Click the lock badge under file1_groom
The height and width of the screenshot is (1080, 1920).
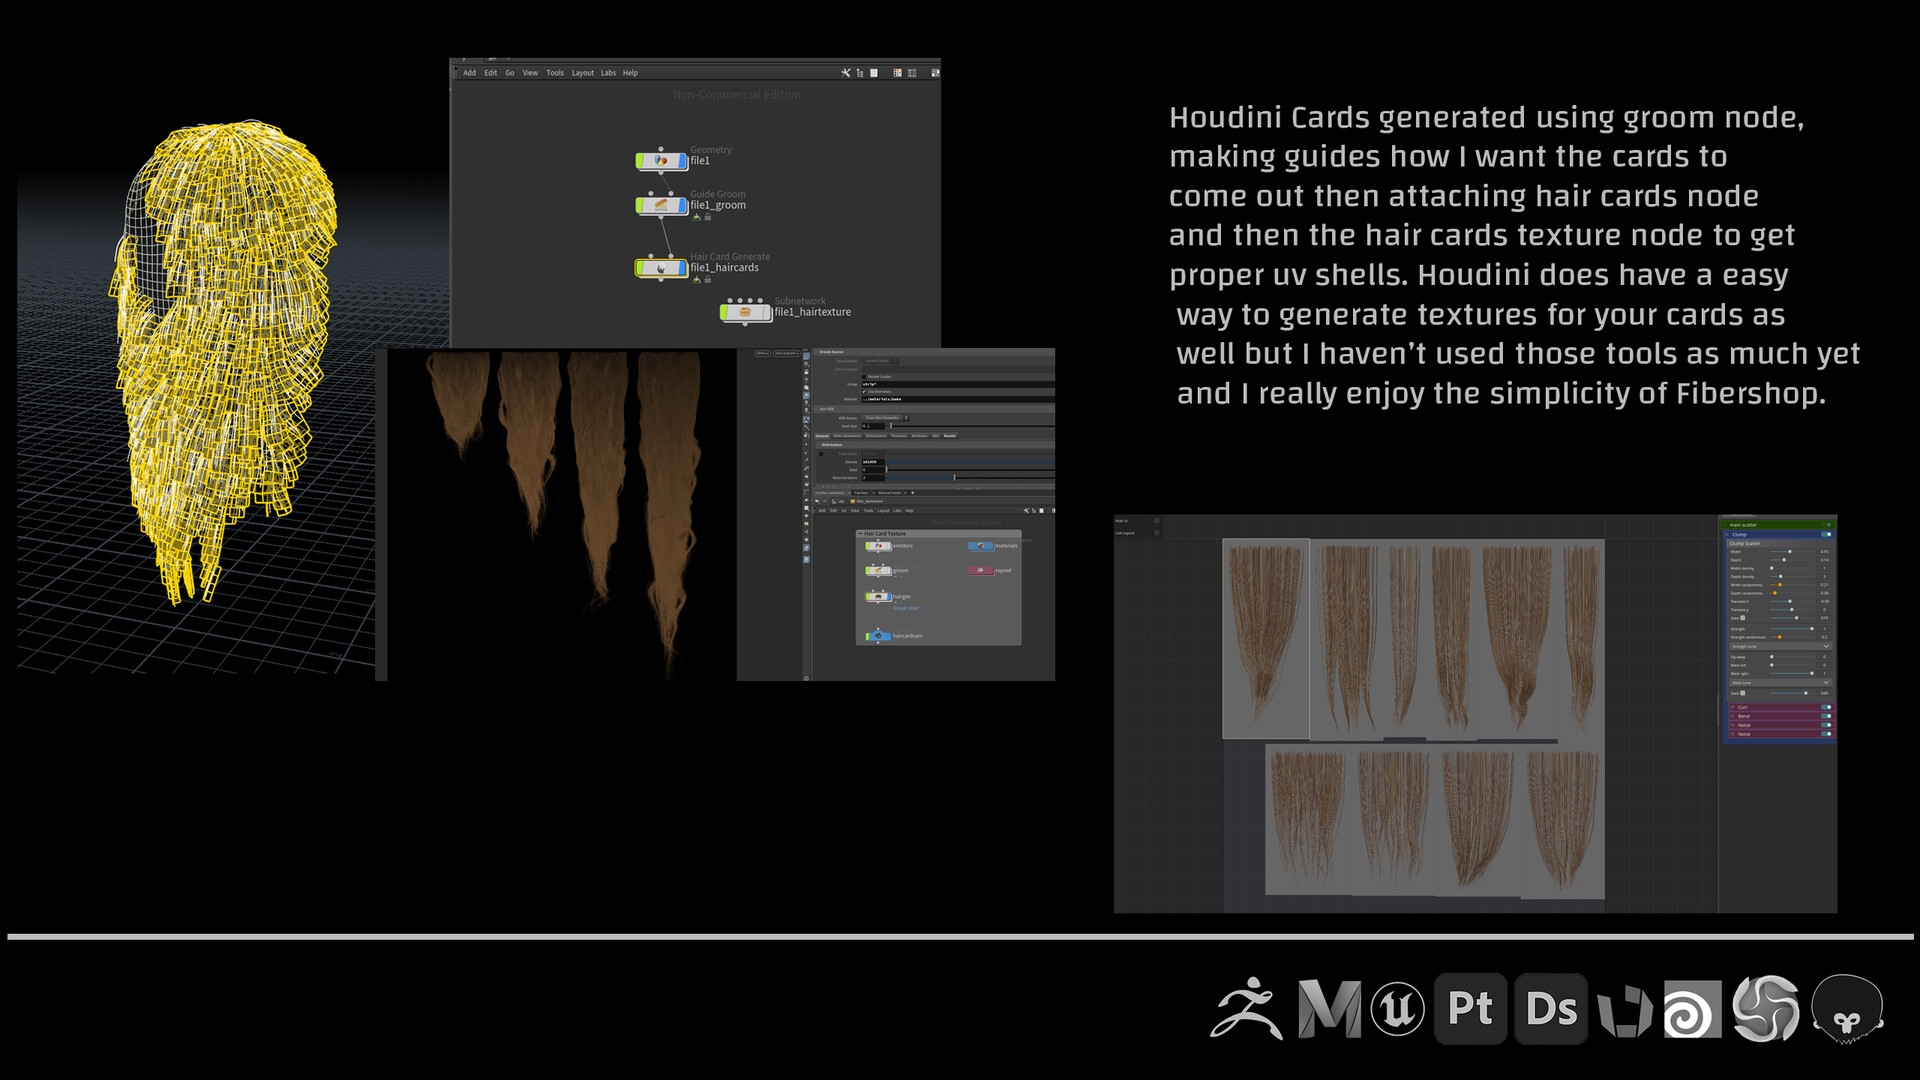tap(708, 217)
